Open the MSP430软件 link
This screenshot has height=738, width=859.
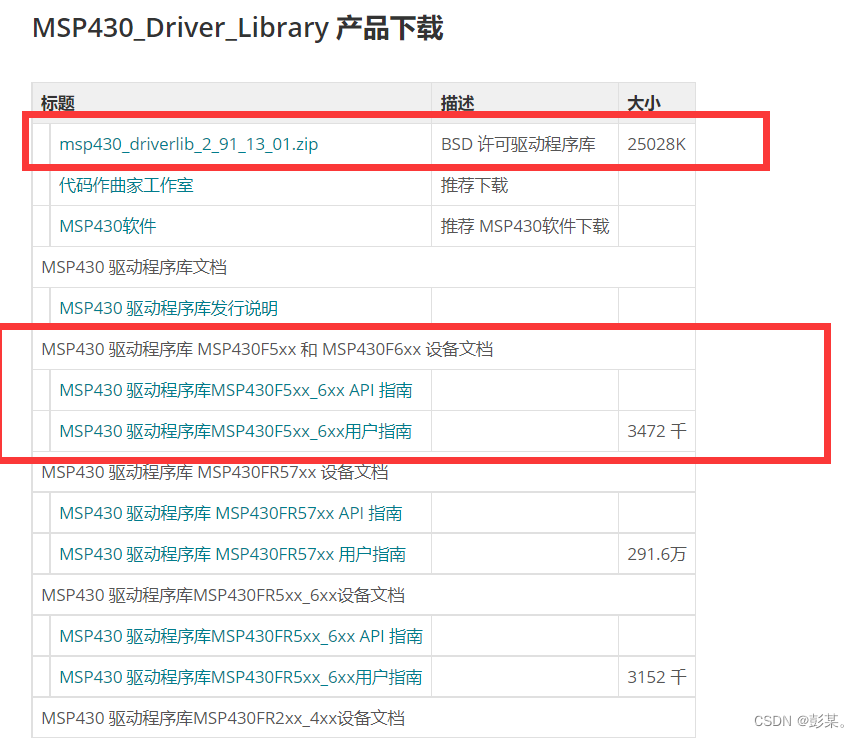(108, 226)
